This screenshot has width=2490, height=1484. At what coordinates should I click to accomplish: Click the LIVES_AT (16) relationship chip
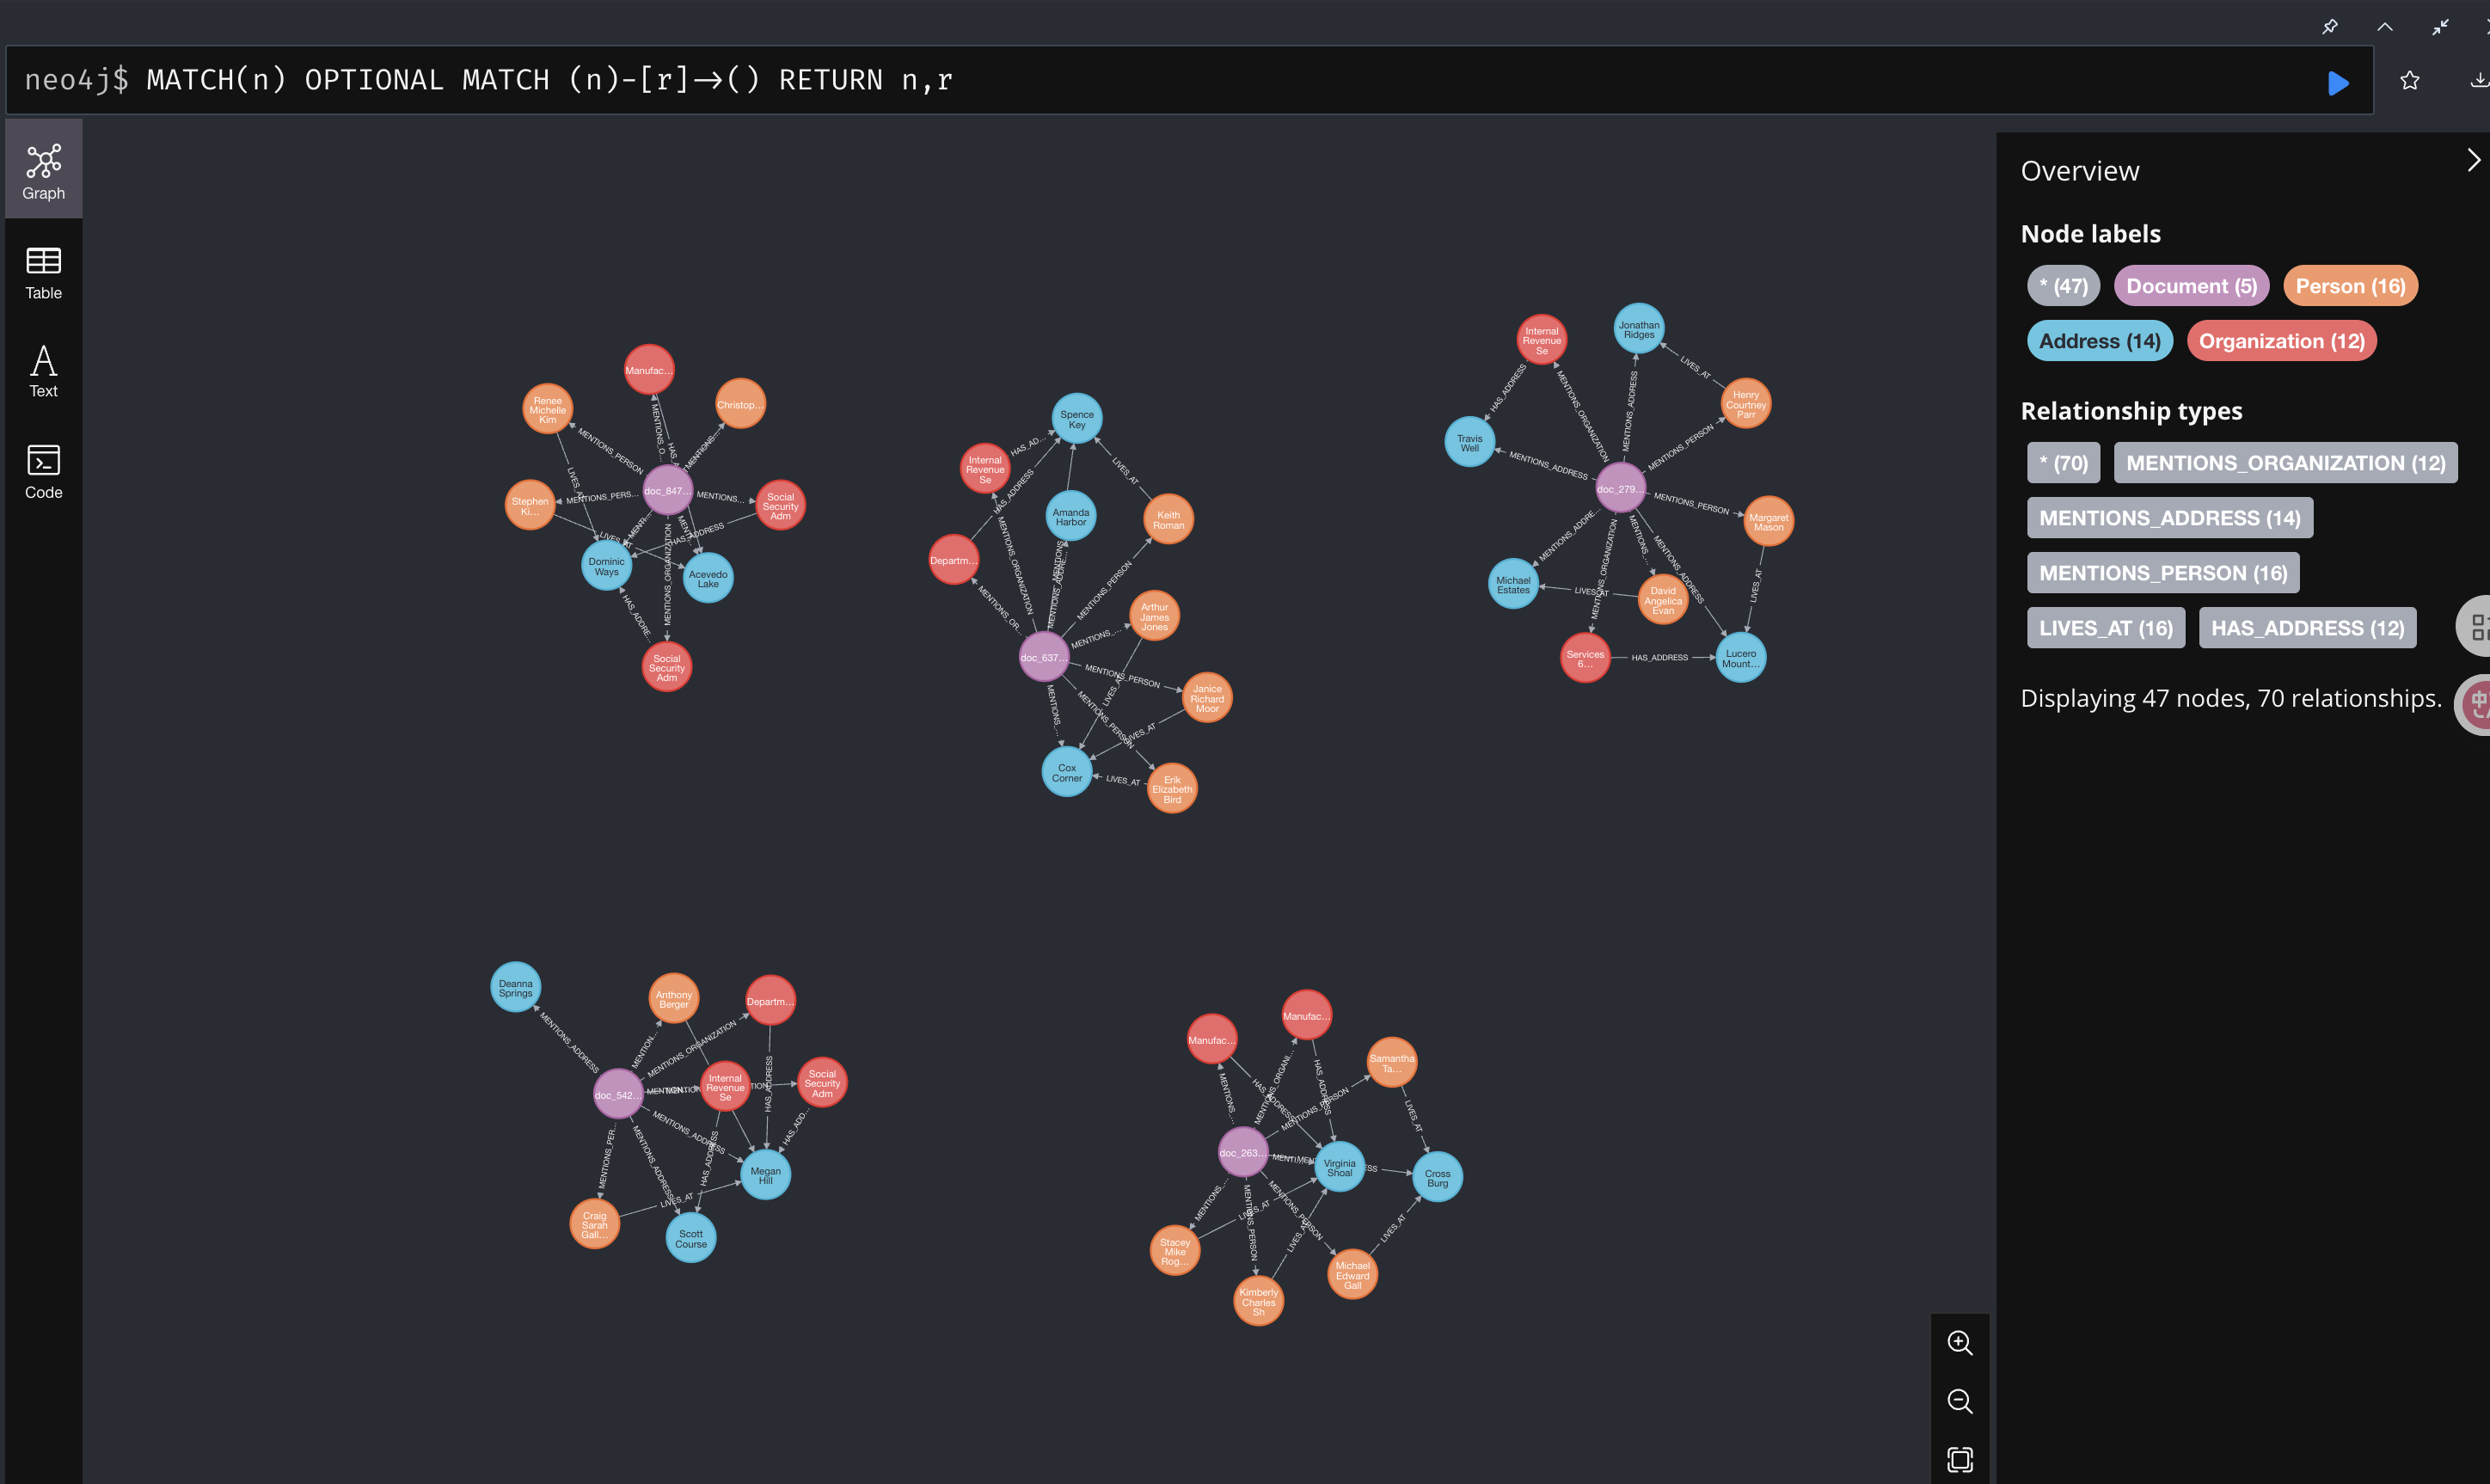(2105, 629)
